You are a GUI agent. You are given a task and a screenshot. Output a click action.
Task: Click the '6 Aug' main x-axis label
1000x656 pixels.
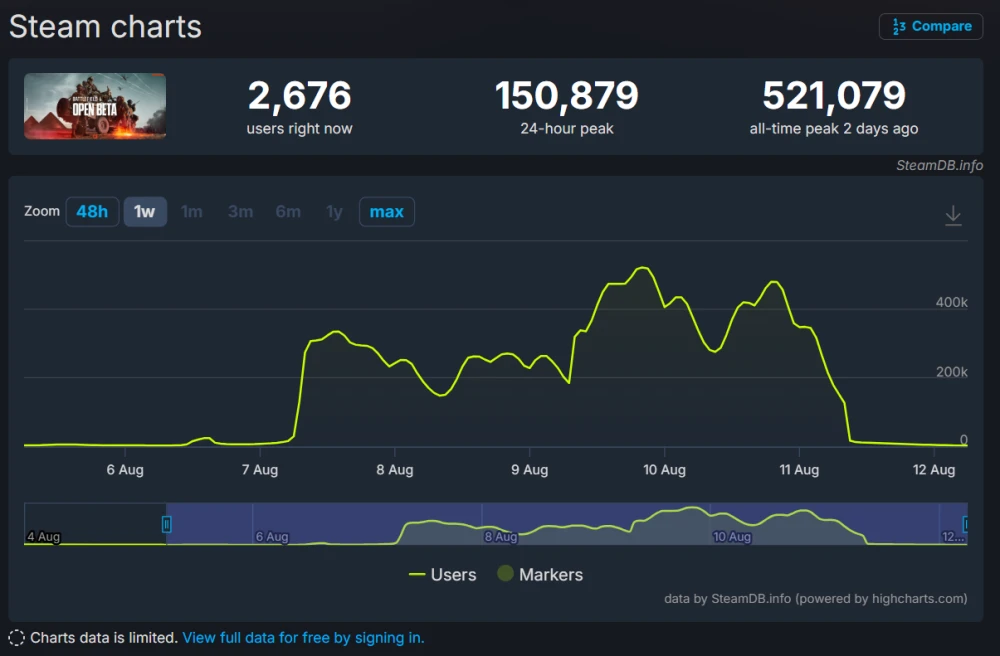(125, 470)
